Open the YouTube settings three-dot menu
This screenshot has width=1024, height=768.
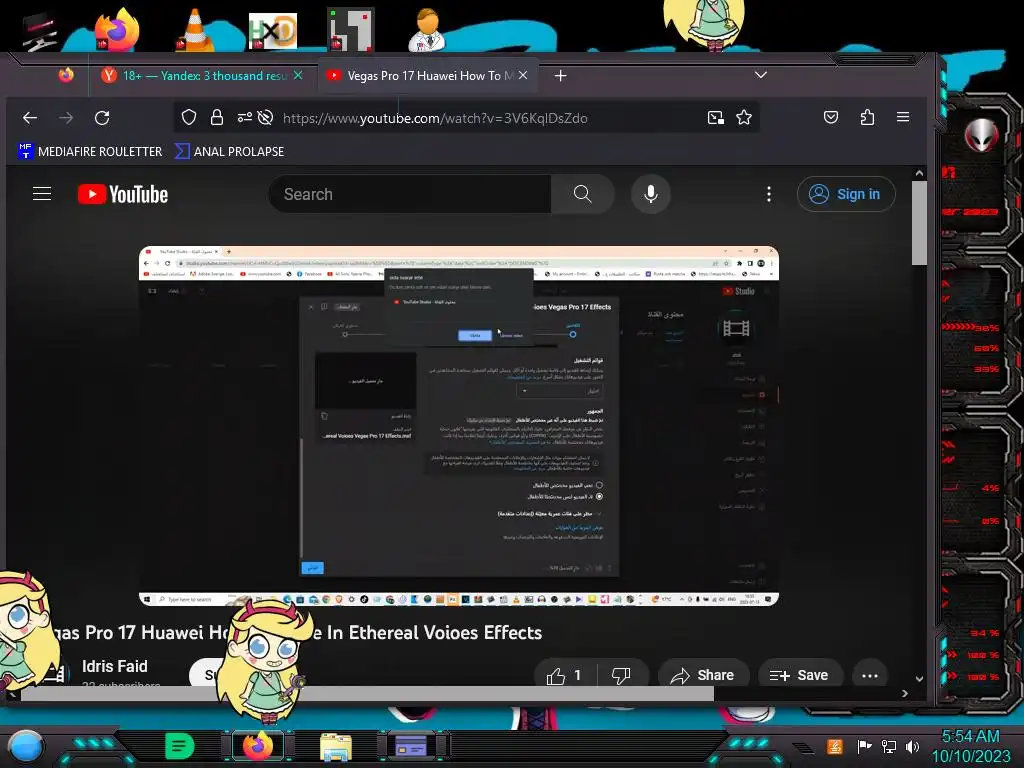pyautogui.click(x=769, y=194)
